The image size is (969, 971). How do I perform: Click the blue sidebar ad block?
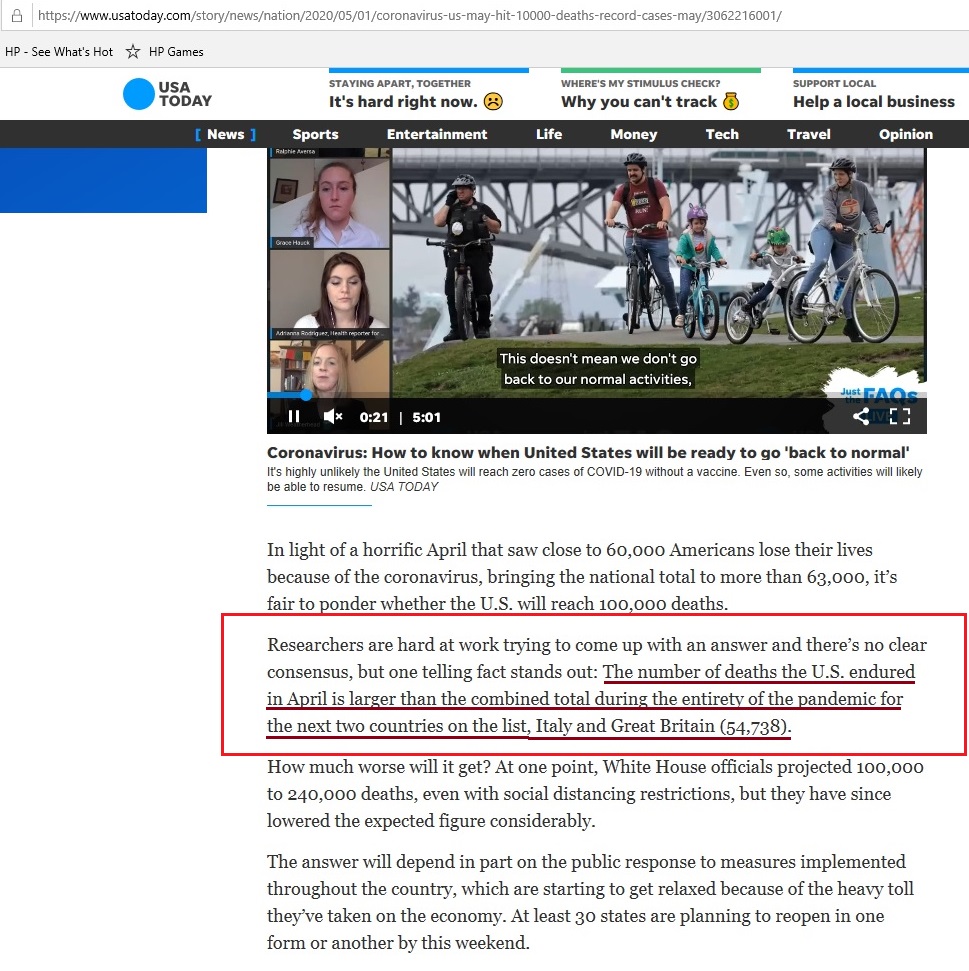(103, 180)
